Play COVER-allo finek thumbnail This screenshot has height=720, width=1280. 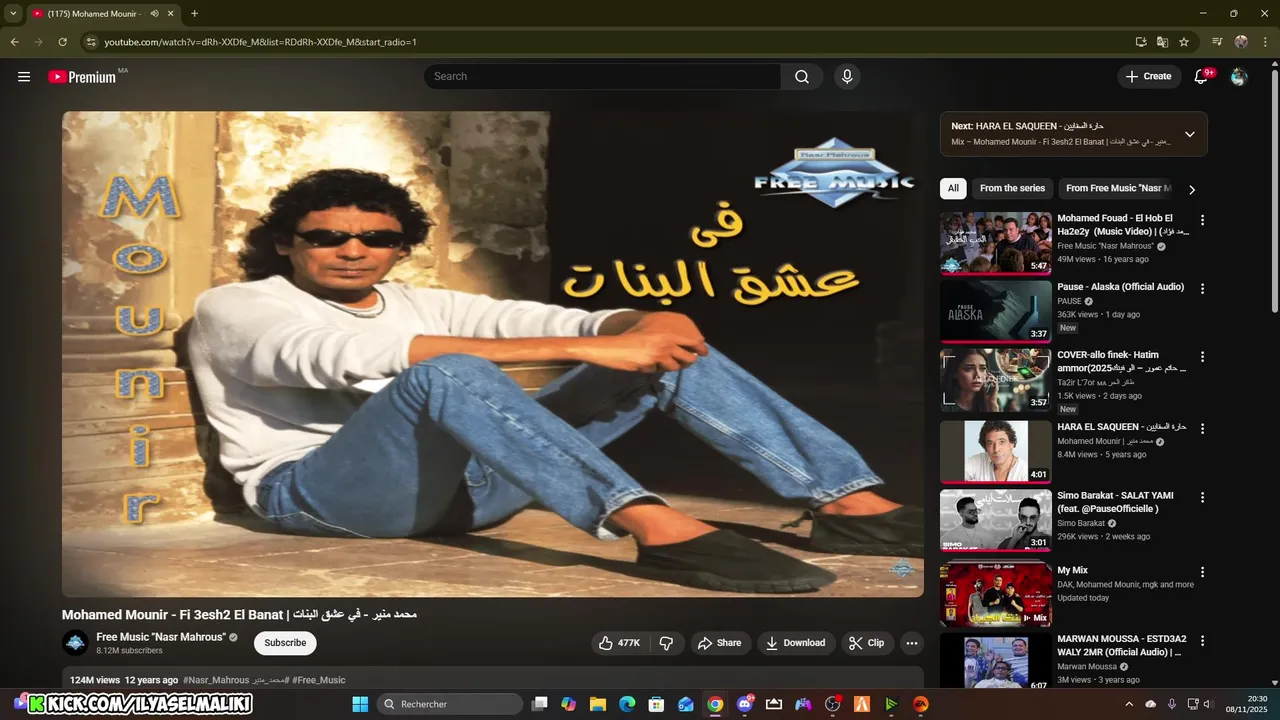click(996, 380)
